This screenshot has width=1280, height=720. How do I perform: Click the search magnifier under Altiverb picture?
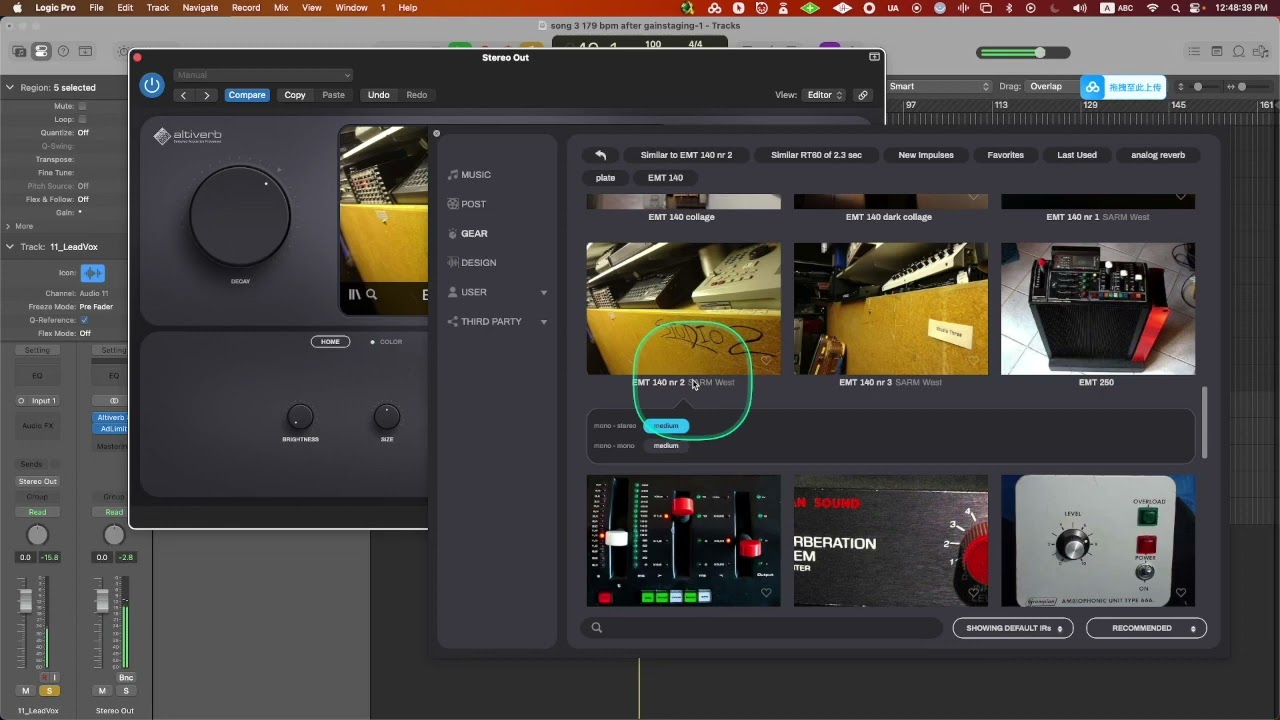tap(372, 294)
